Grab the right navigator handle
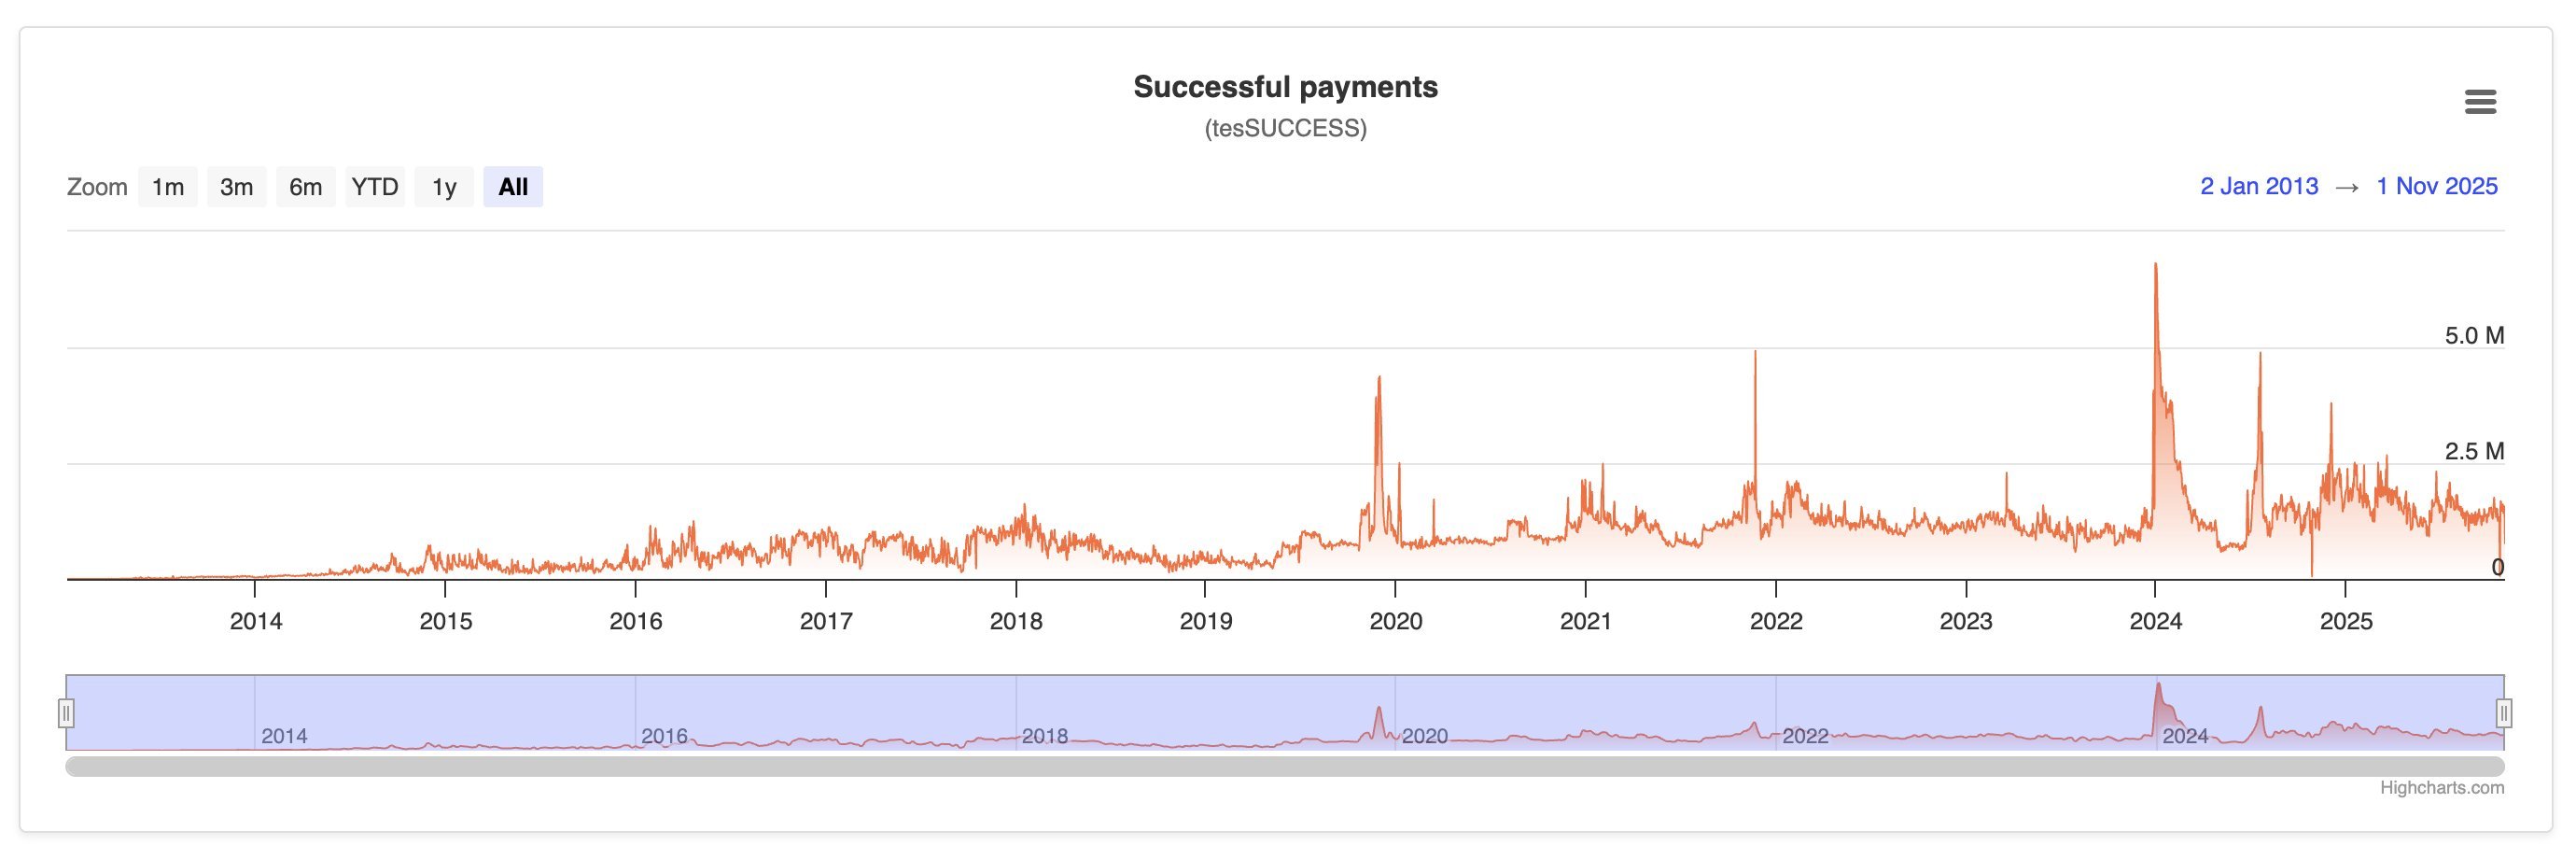Image resolution: width=2576 pixels, height=859 pixels. tap(2504, 713)
